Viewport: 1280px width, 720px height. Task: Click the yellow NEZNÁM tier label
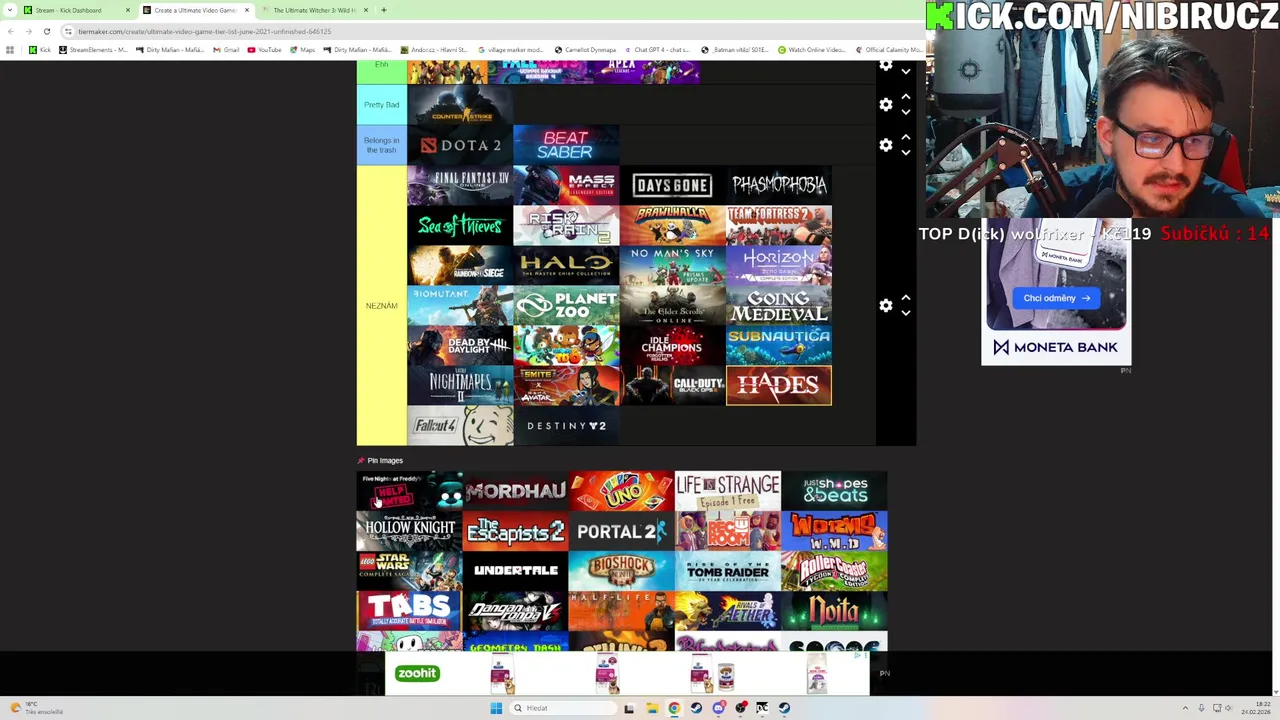381,306
